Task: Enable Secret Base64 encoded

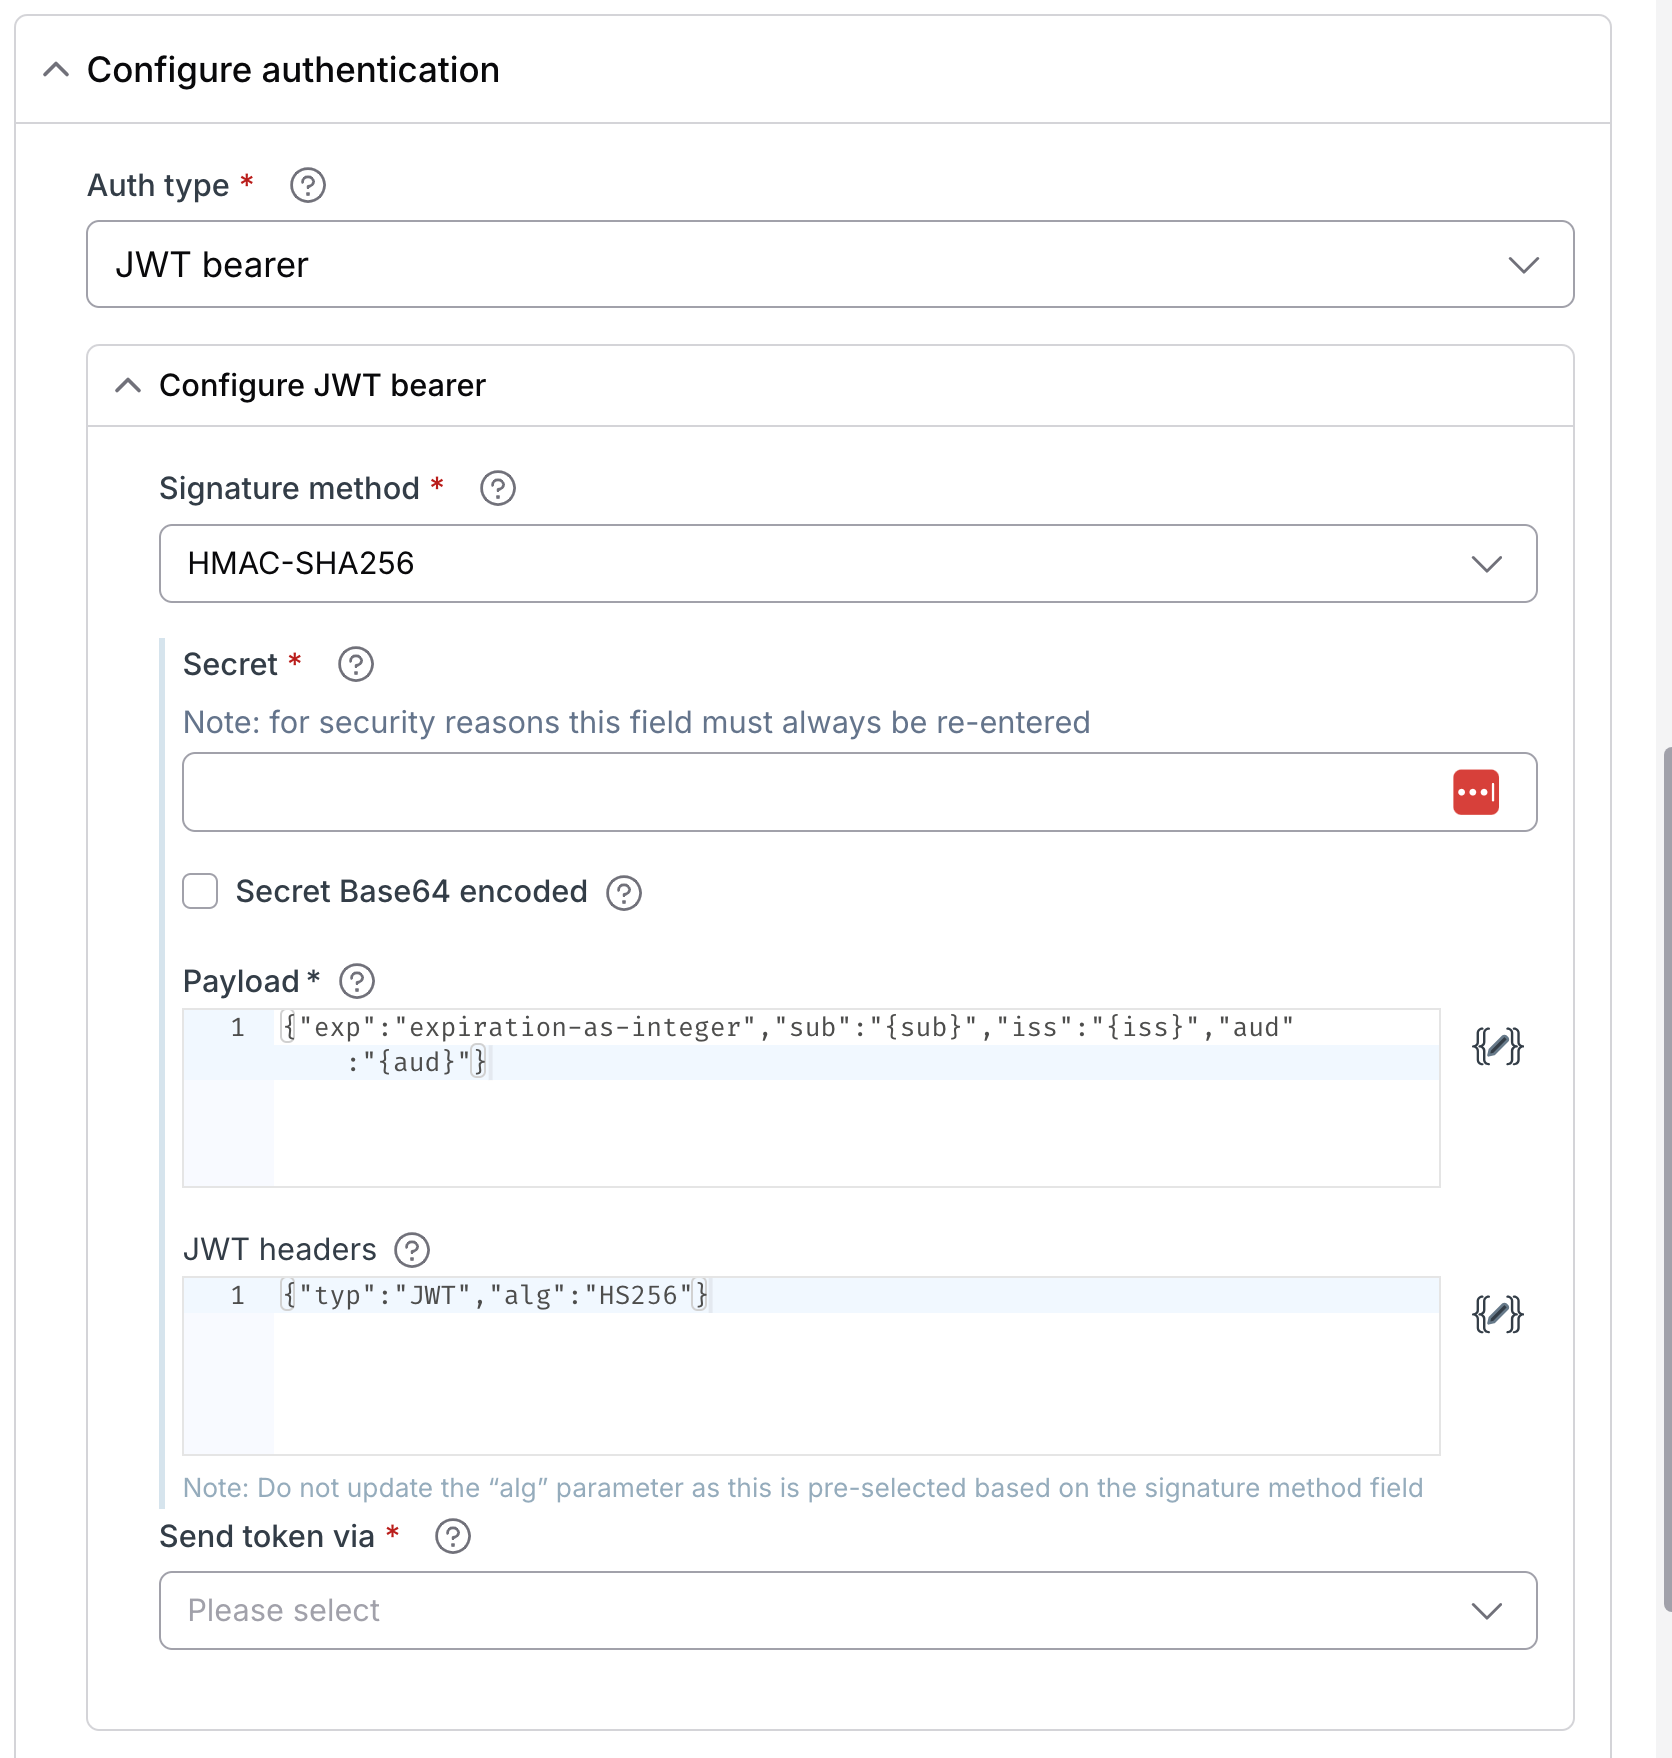Action: point(200,891)
